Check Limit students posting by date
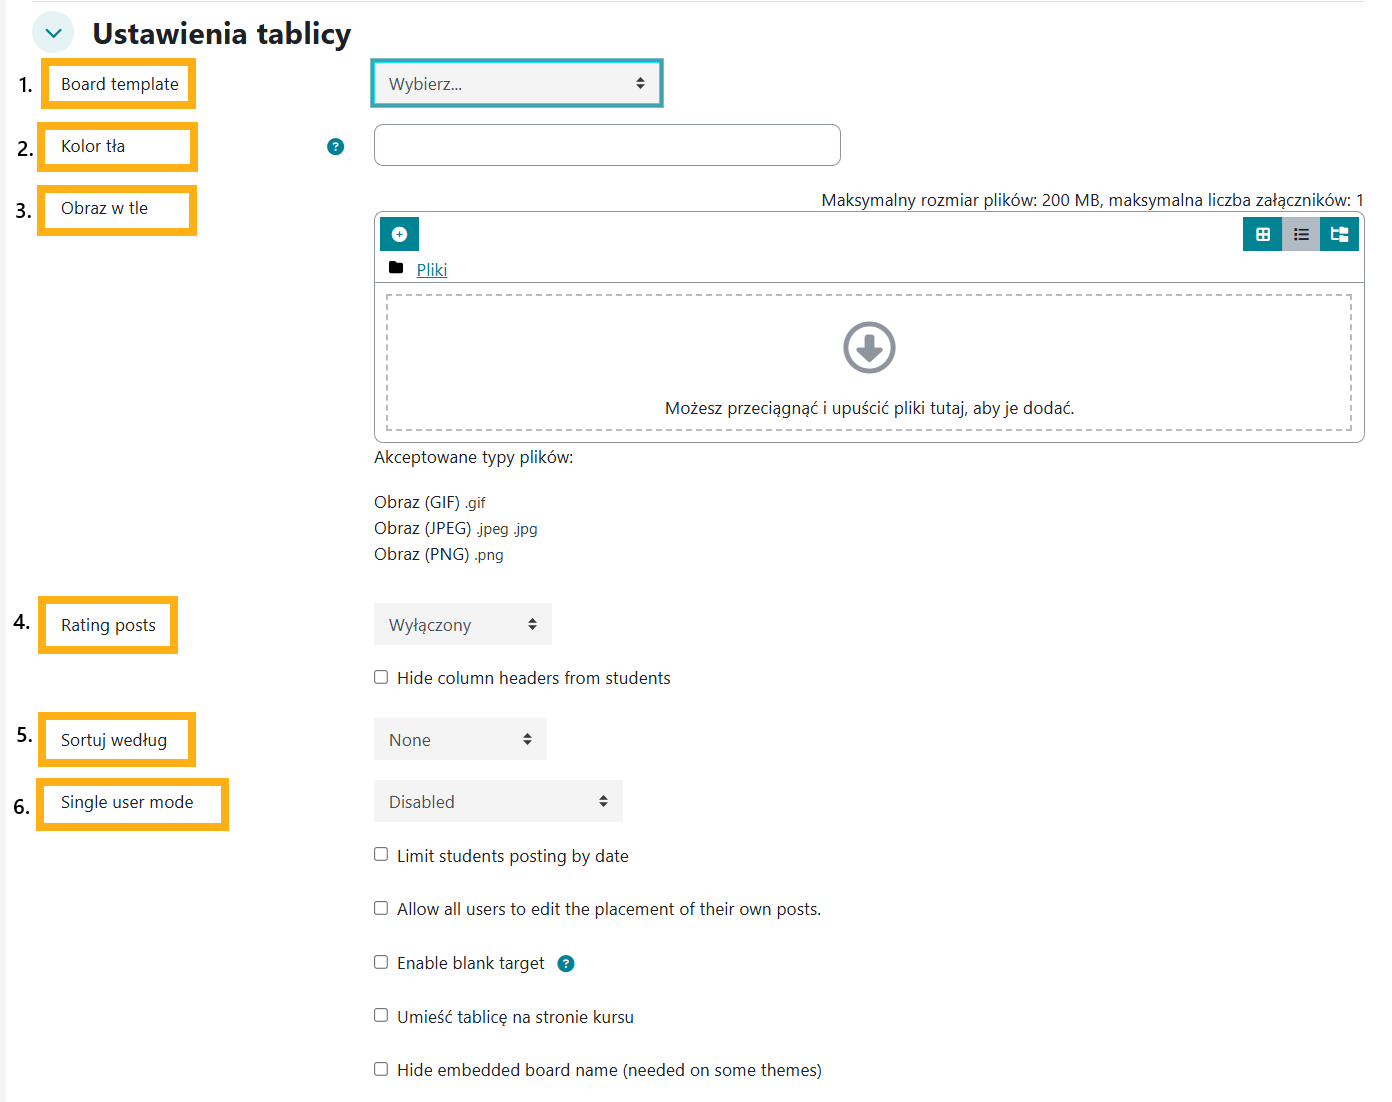The width and height of the screenshot is (1392, 1102). (x=381, y=854)
